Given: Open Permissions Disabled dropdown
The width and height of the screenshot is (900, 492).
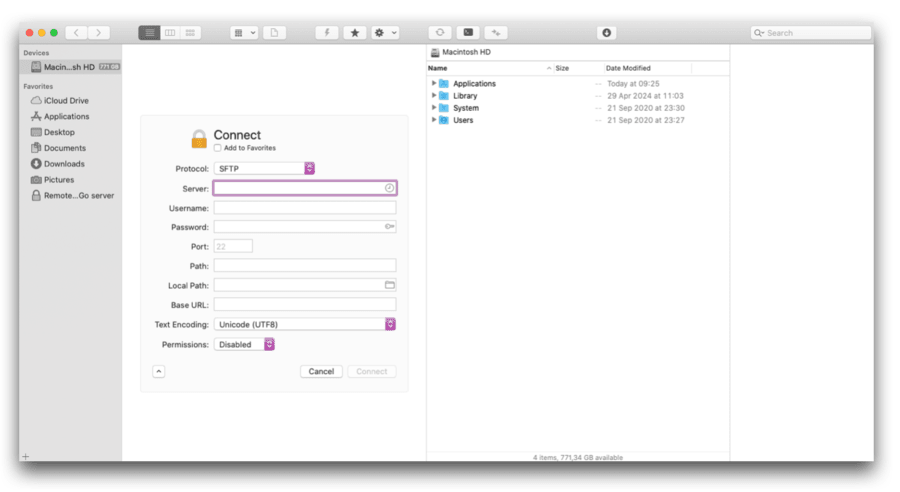Looking at the screenshot, I should (244, 344).
